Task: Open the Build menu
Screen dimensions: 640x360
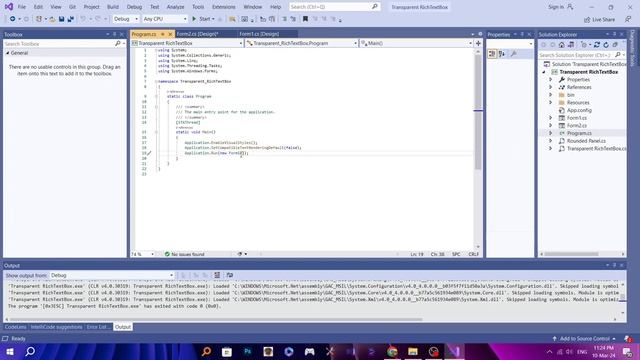Action: pos(113,7)
